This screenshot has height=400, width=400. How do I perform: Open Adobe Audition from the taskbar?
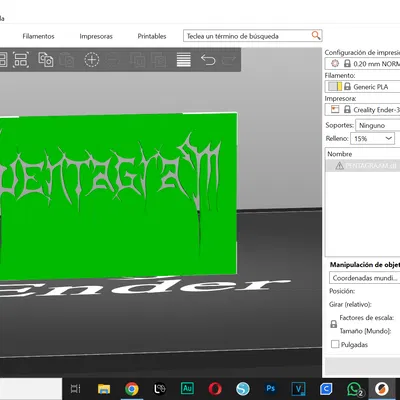click(x=187, y=388)
